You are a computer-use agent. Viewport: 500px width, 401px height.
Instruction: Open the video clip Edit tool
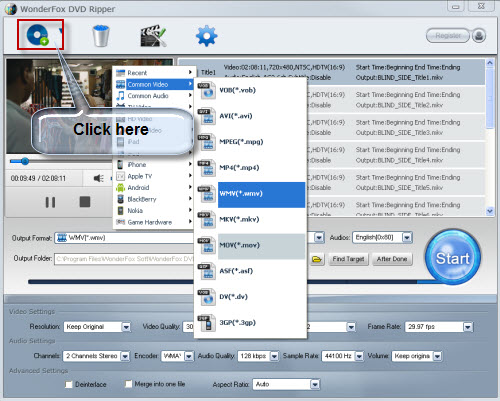(x=153, y=36)
